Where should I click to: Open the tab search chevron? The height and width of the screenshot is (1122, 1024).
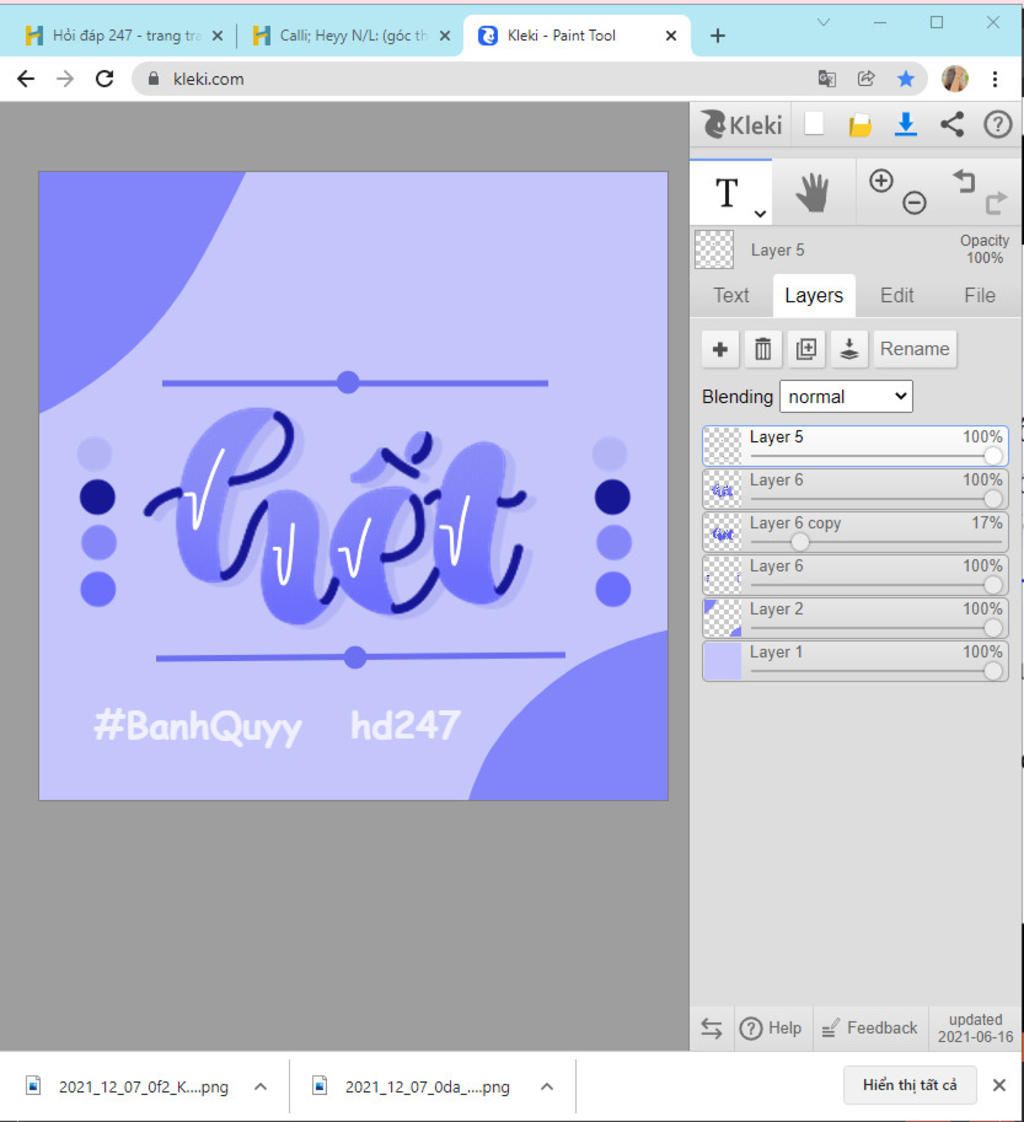click(824, 22)
